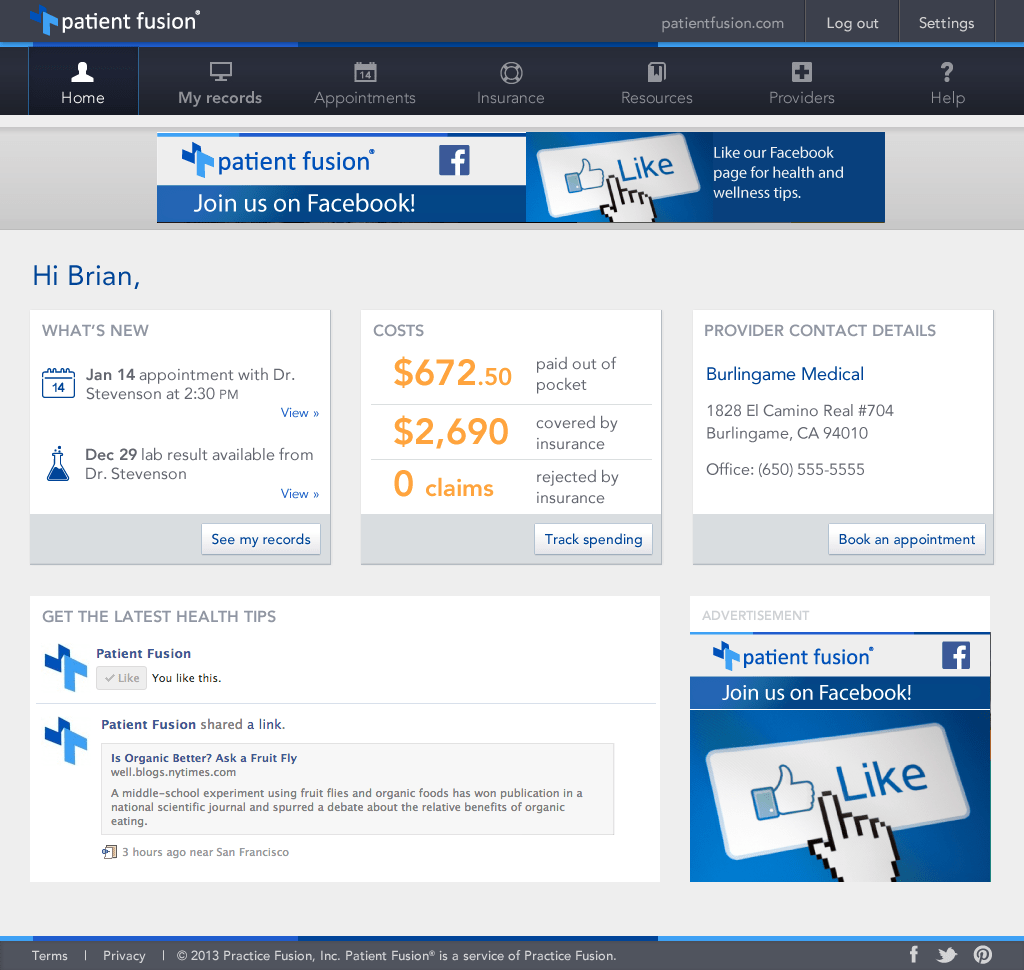Click Facebook icon in the advertisement panel
Viewport: 1024px width, 970px height.
click(x=955, y=655)
